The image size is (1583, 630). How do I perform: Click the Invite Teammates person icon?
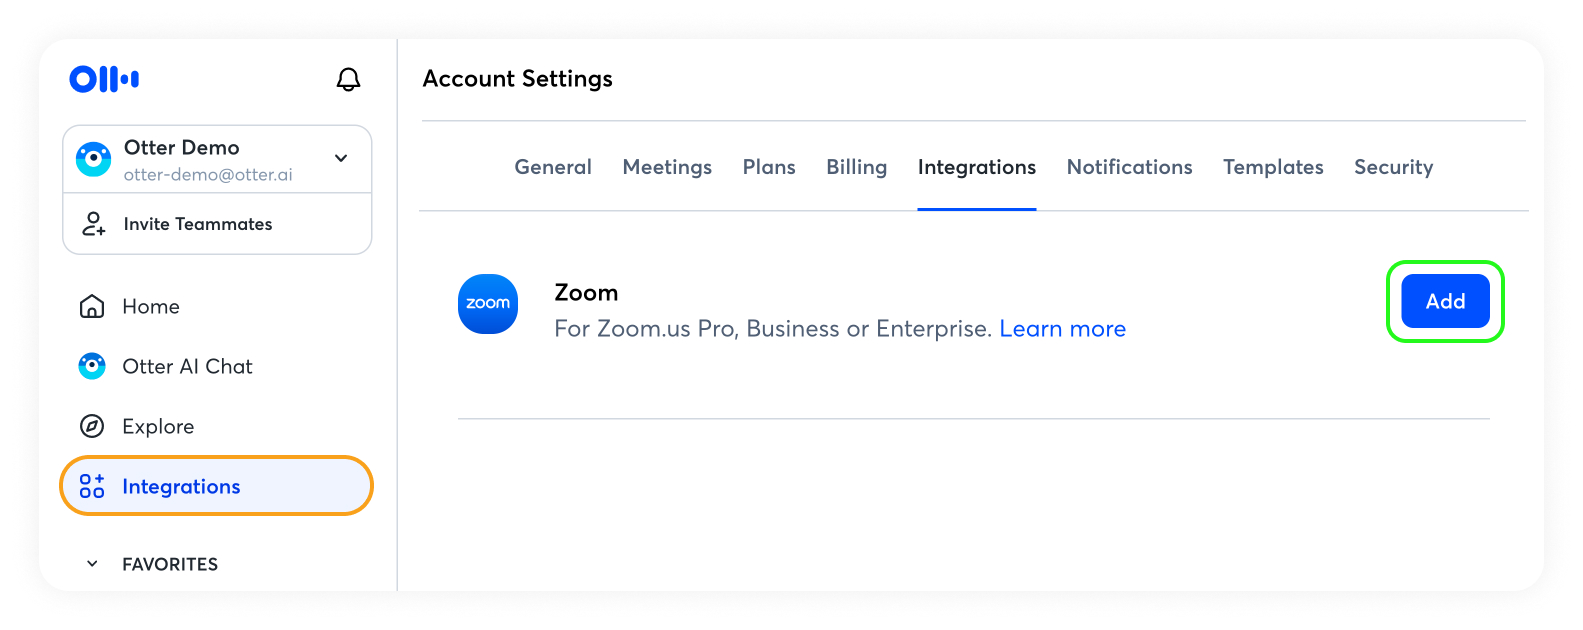pyautogui.click(x=93, y=224)
